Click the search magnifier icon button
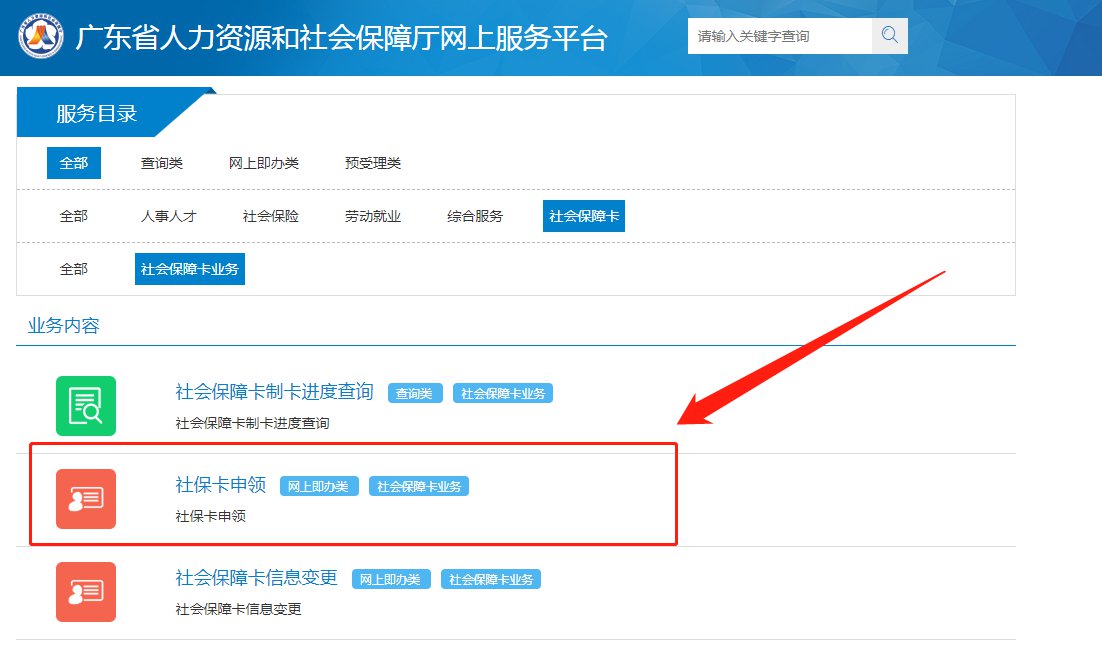 889,36
